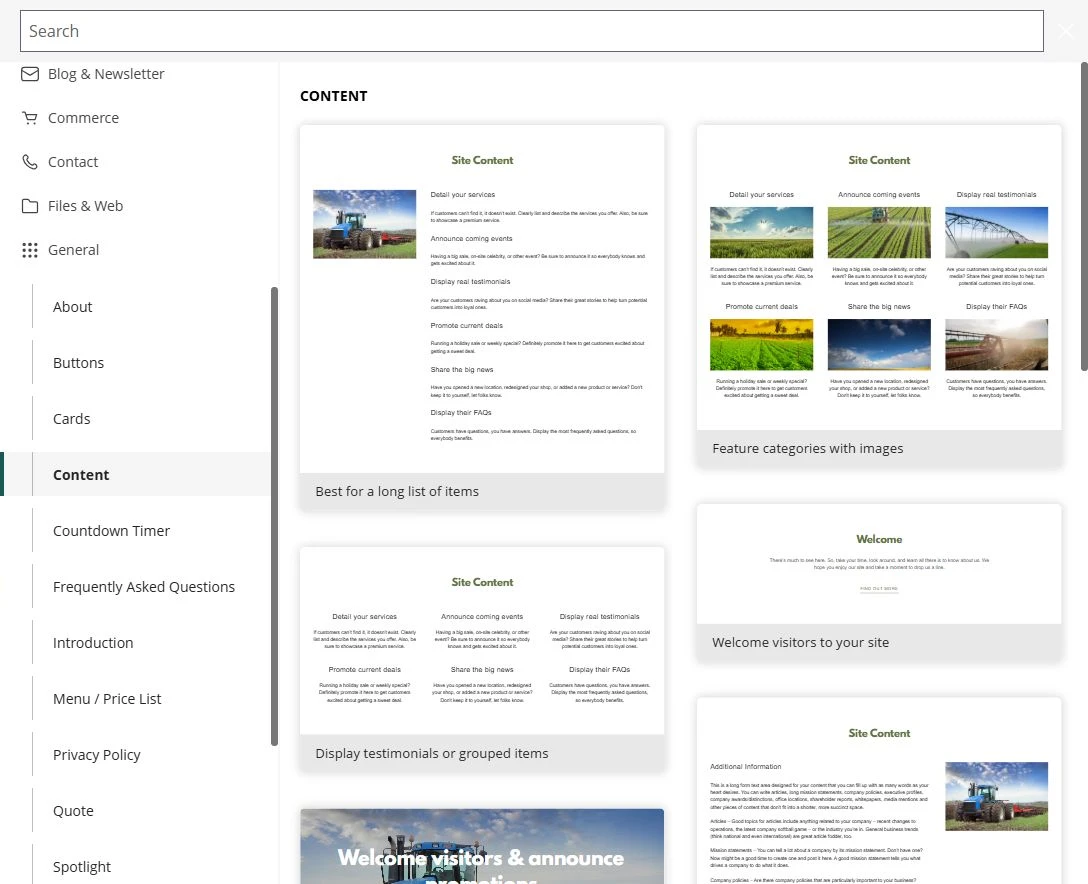1088x884 pixels.
Task: Collapse the General category
Action: pos(74,250)
